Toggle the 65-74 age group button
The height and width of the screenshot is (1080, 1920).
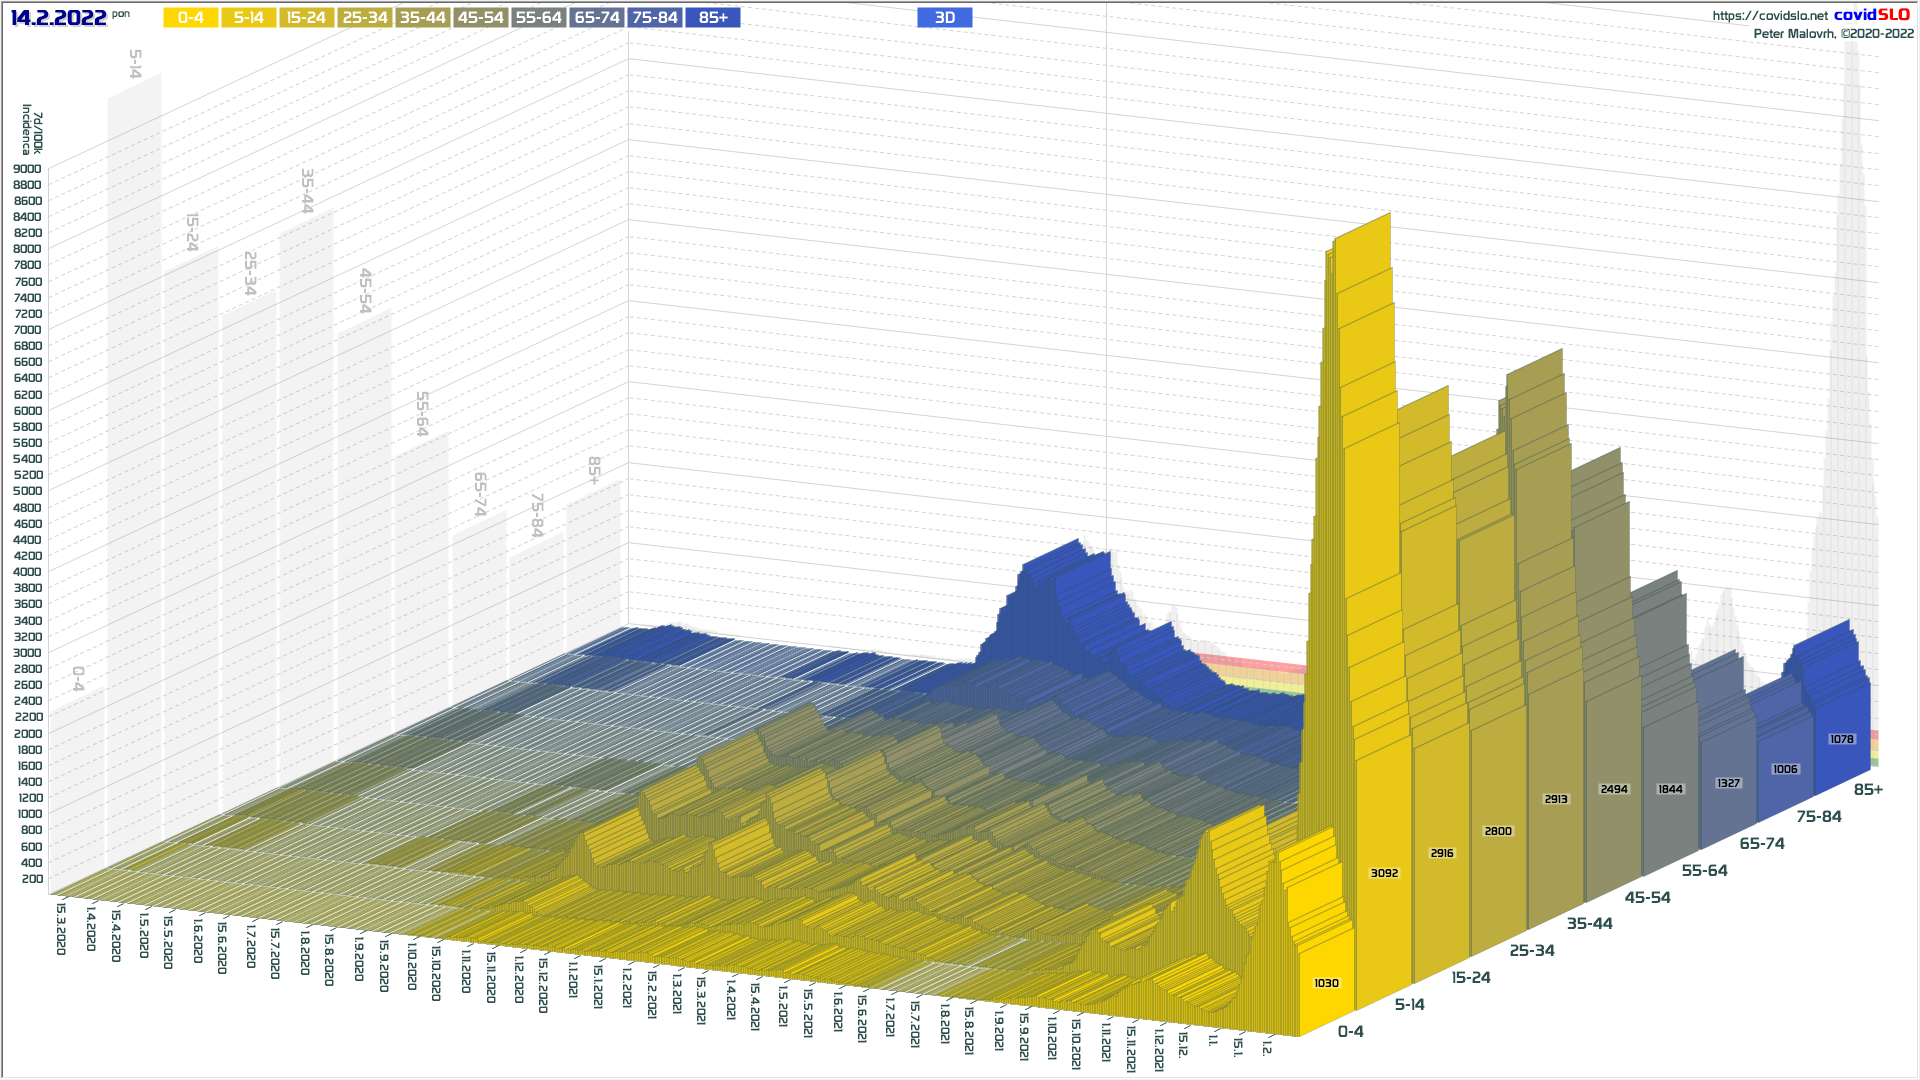[x=597, y=18]
